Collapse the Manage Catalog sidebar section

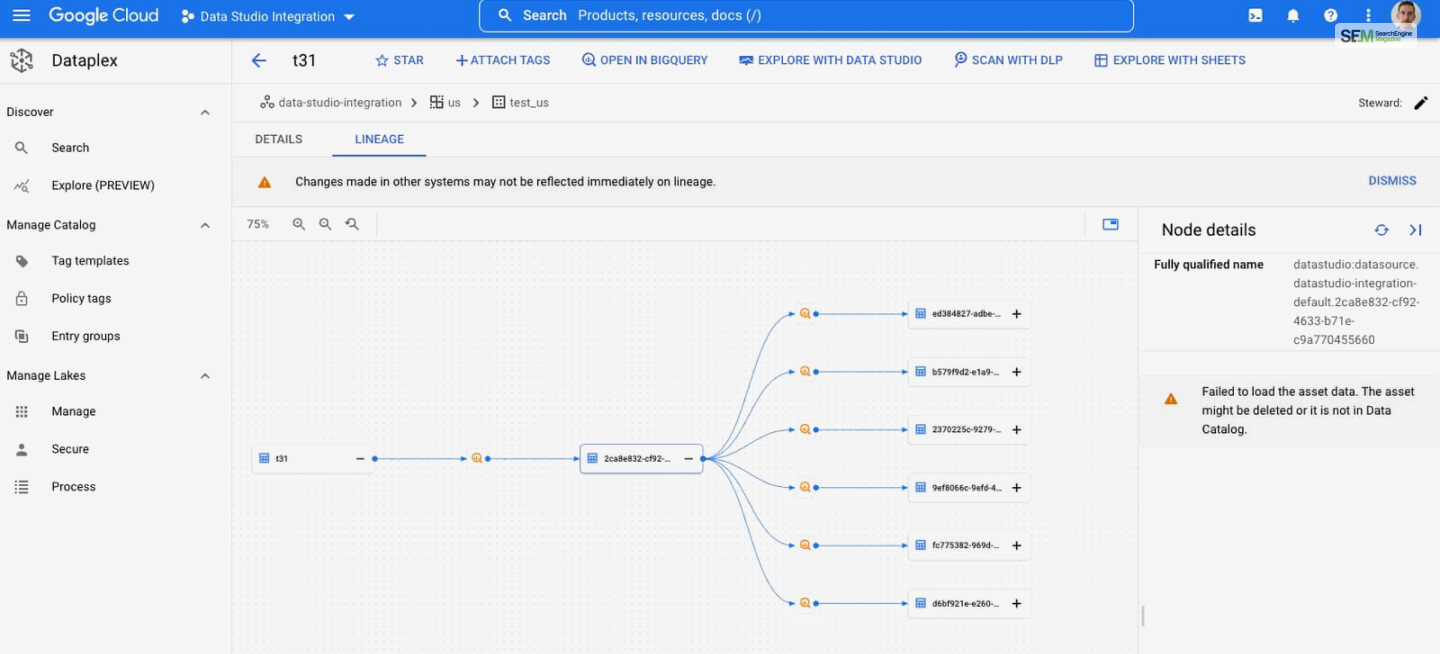[205, 225]
